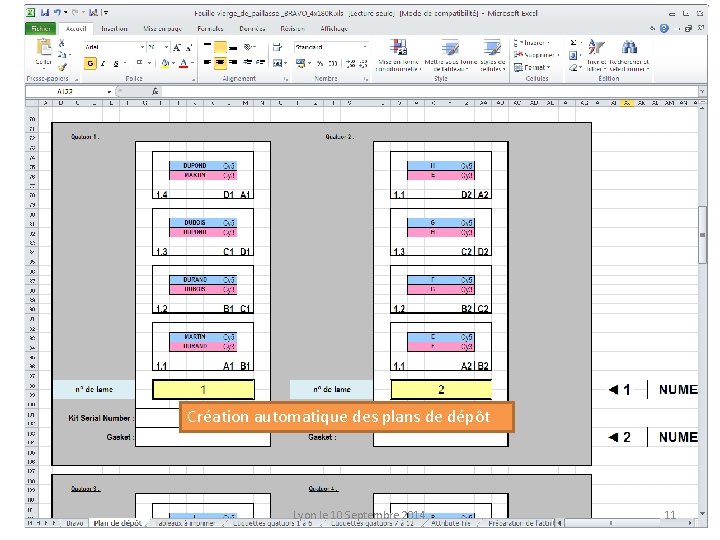Click the Coller paste icon

pyautogui.click(x=44, y=48)
